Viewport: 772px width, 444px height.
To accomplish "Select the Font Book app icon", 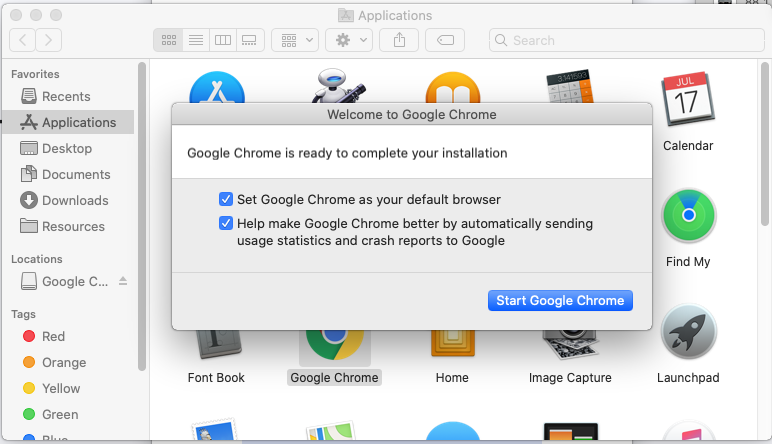I will (217, 344).
